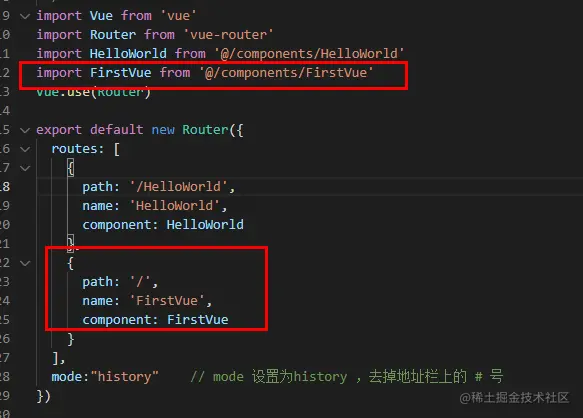Click 'FirstVue' identifier in import statement

pos(120,73)
